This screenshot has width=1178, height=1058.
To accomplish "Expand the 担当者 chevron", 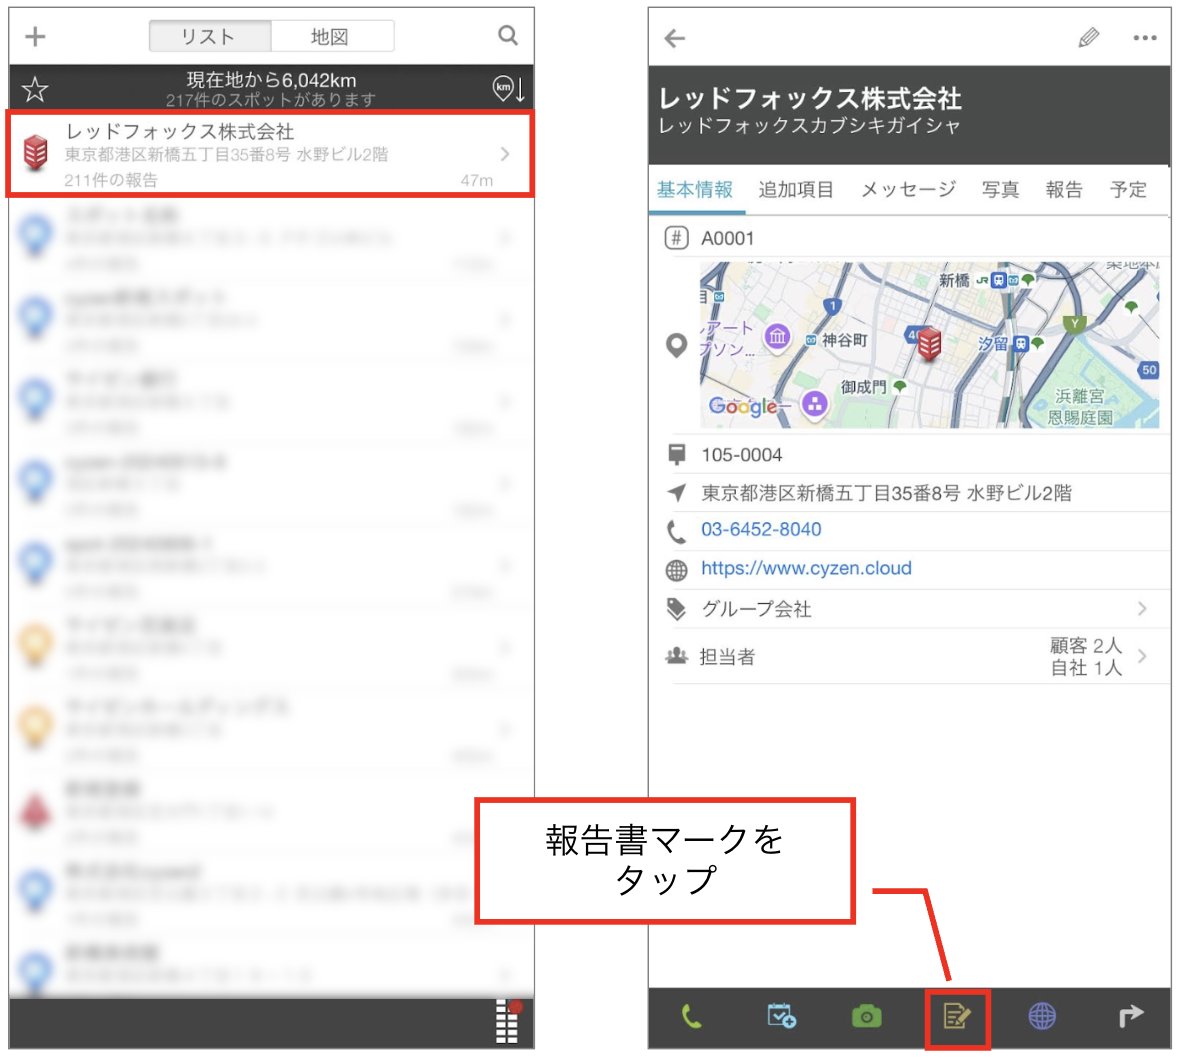I will click(1142, 656).
